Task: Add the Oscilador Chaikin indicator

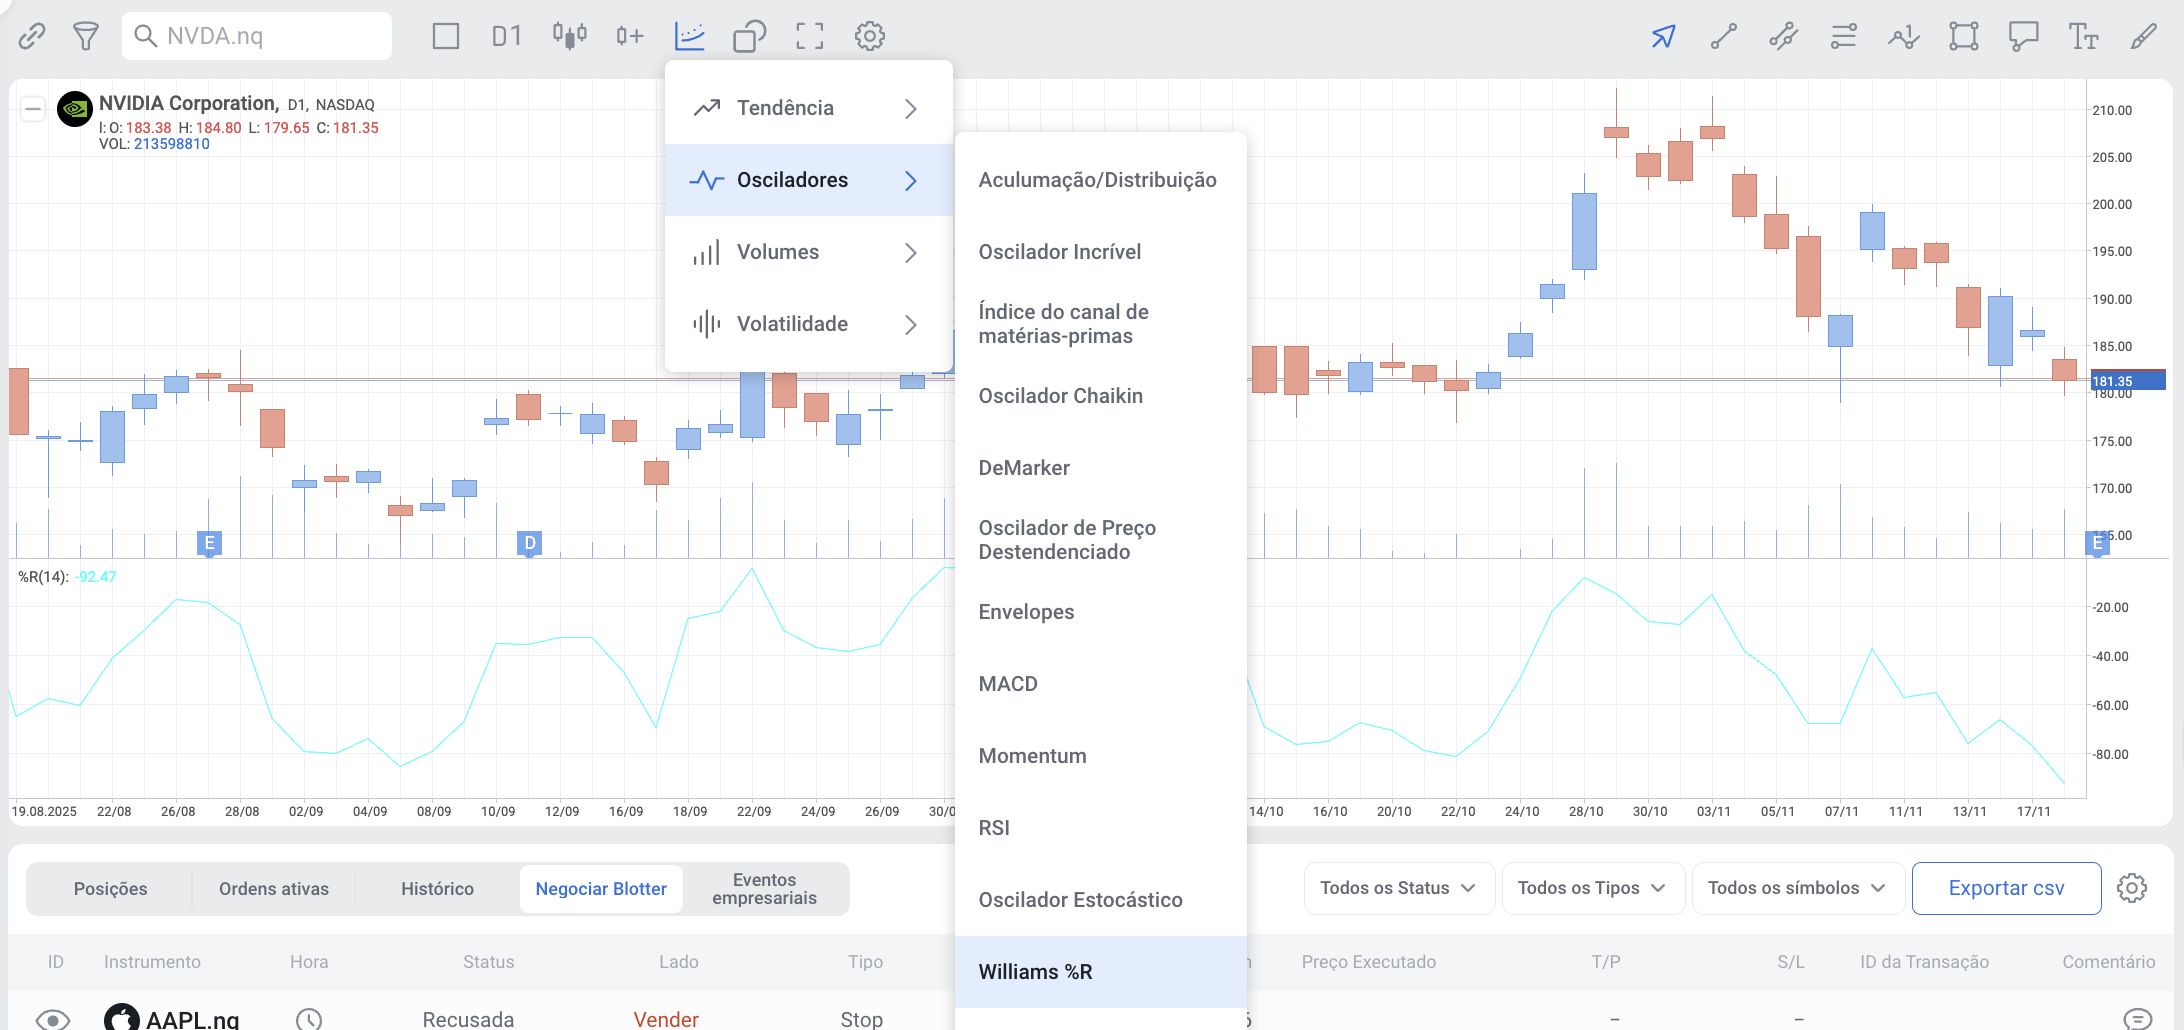Action: coord(1100,396)
